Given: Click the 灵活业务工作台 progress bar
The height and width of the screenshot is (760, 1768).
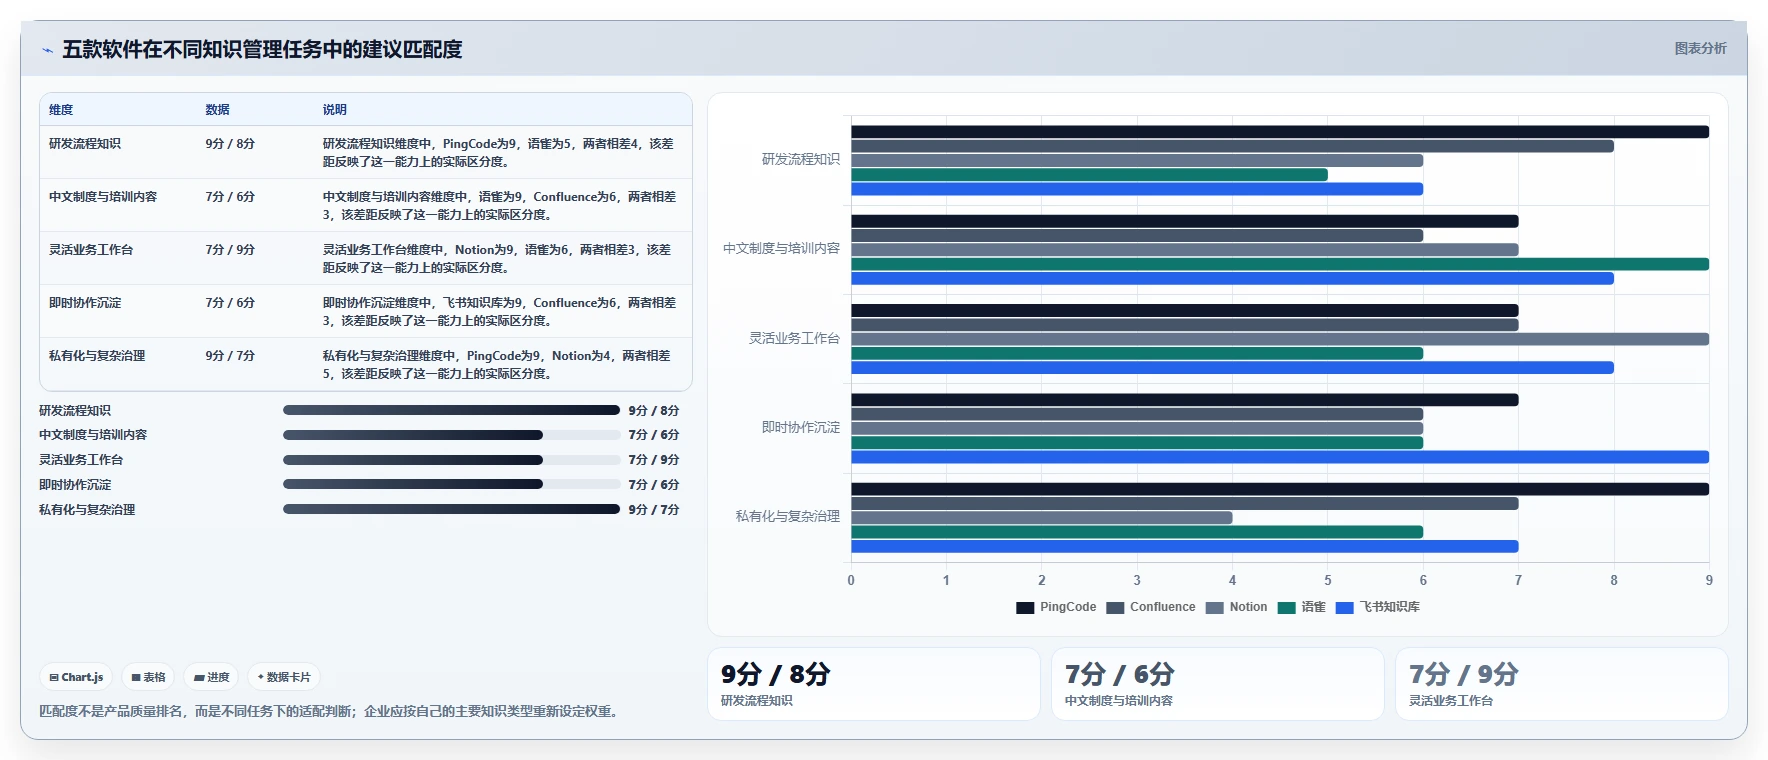Looking at the screenshot, I should pos(451,460).
